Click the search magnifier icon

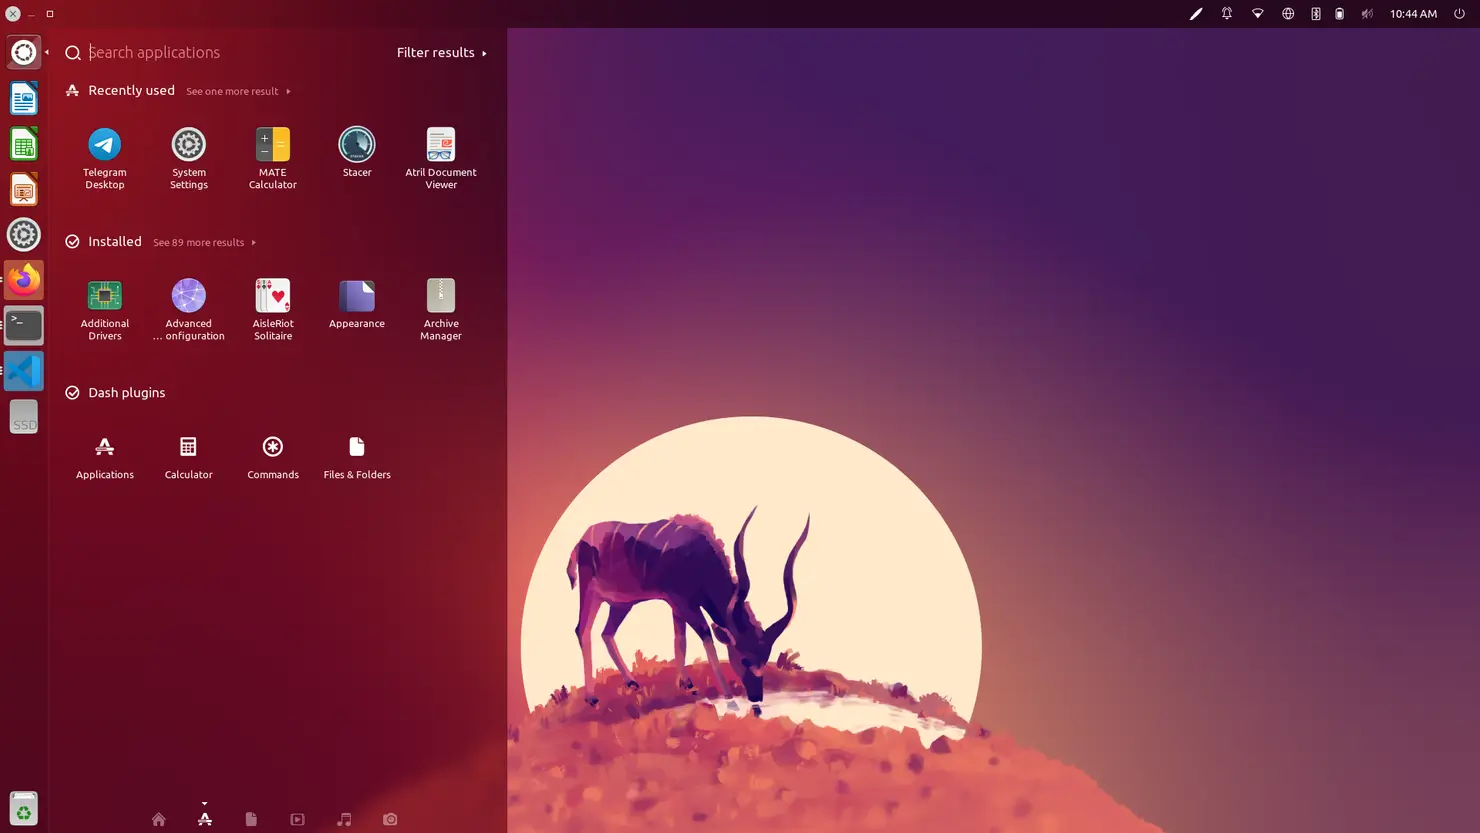tap(73, 52)
